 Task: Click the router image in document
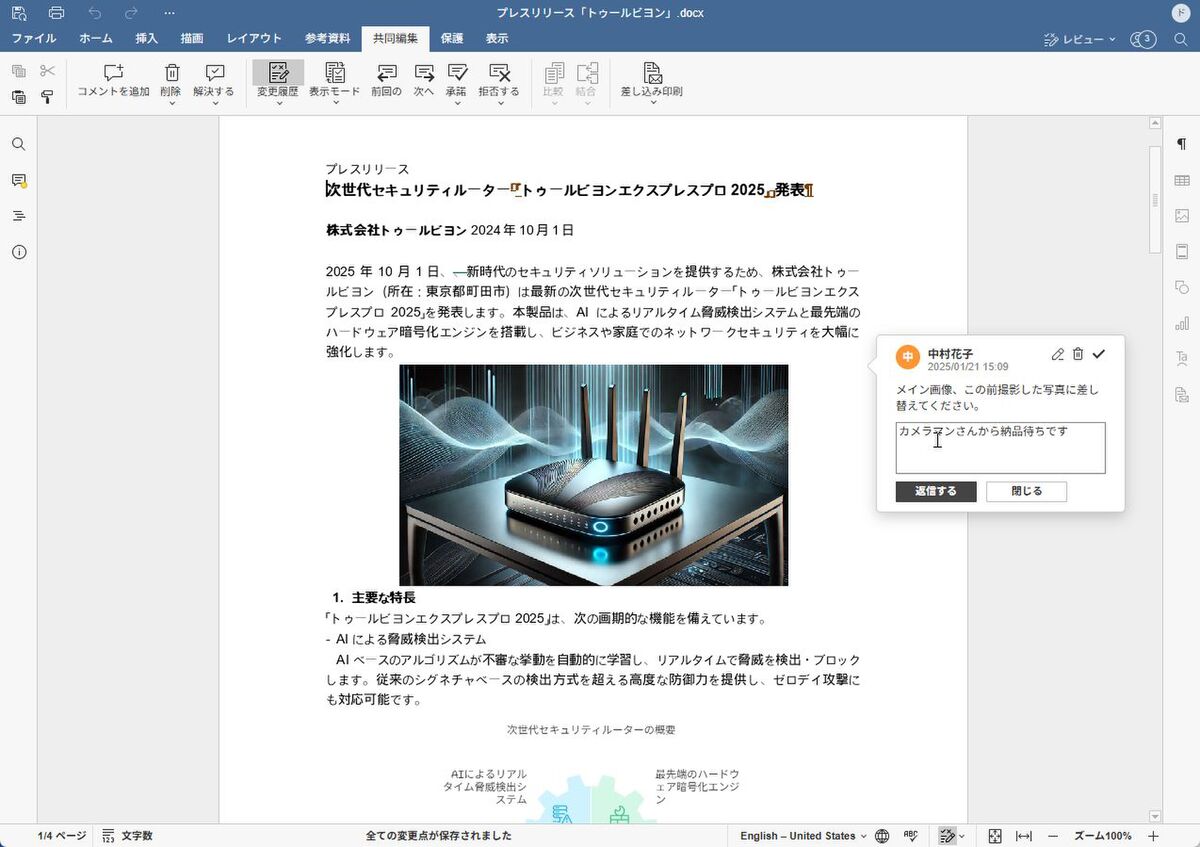594,475
